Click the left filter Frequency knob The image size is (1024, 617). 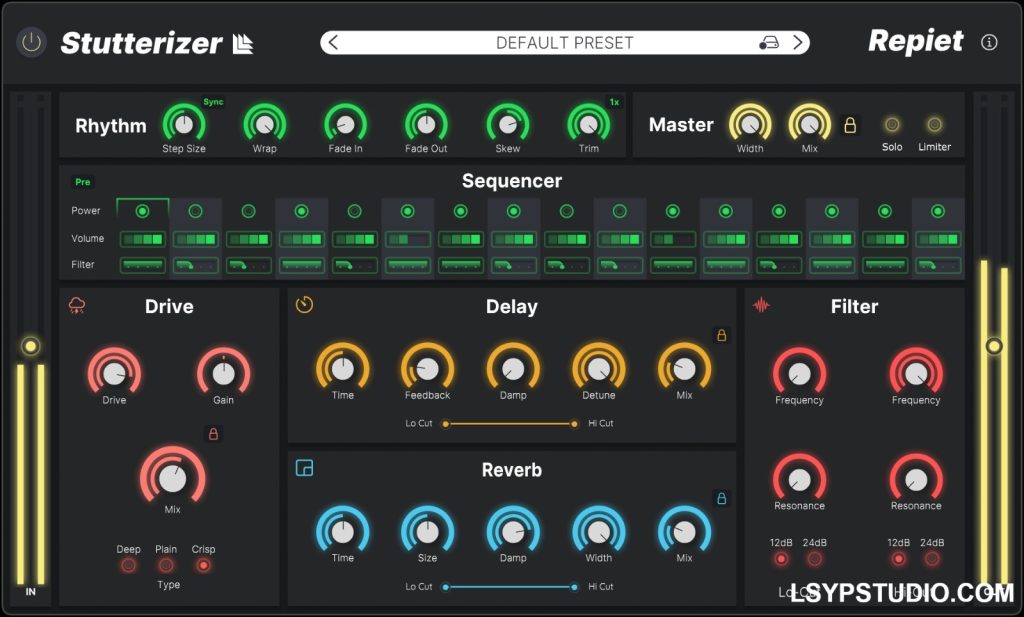coord(799,373)
